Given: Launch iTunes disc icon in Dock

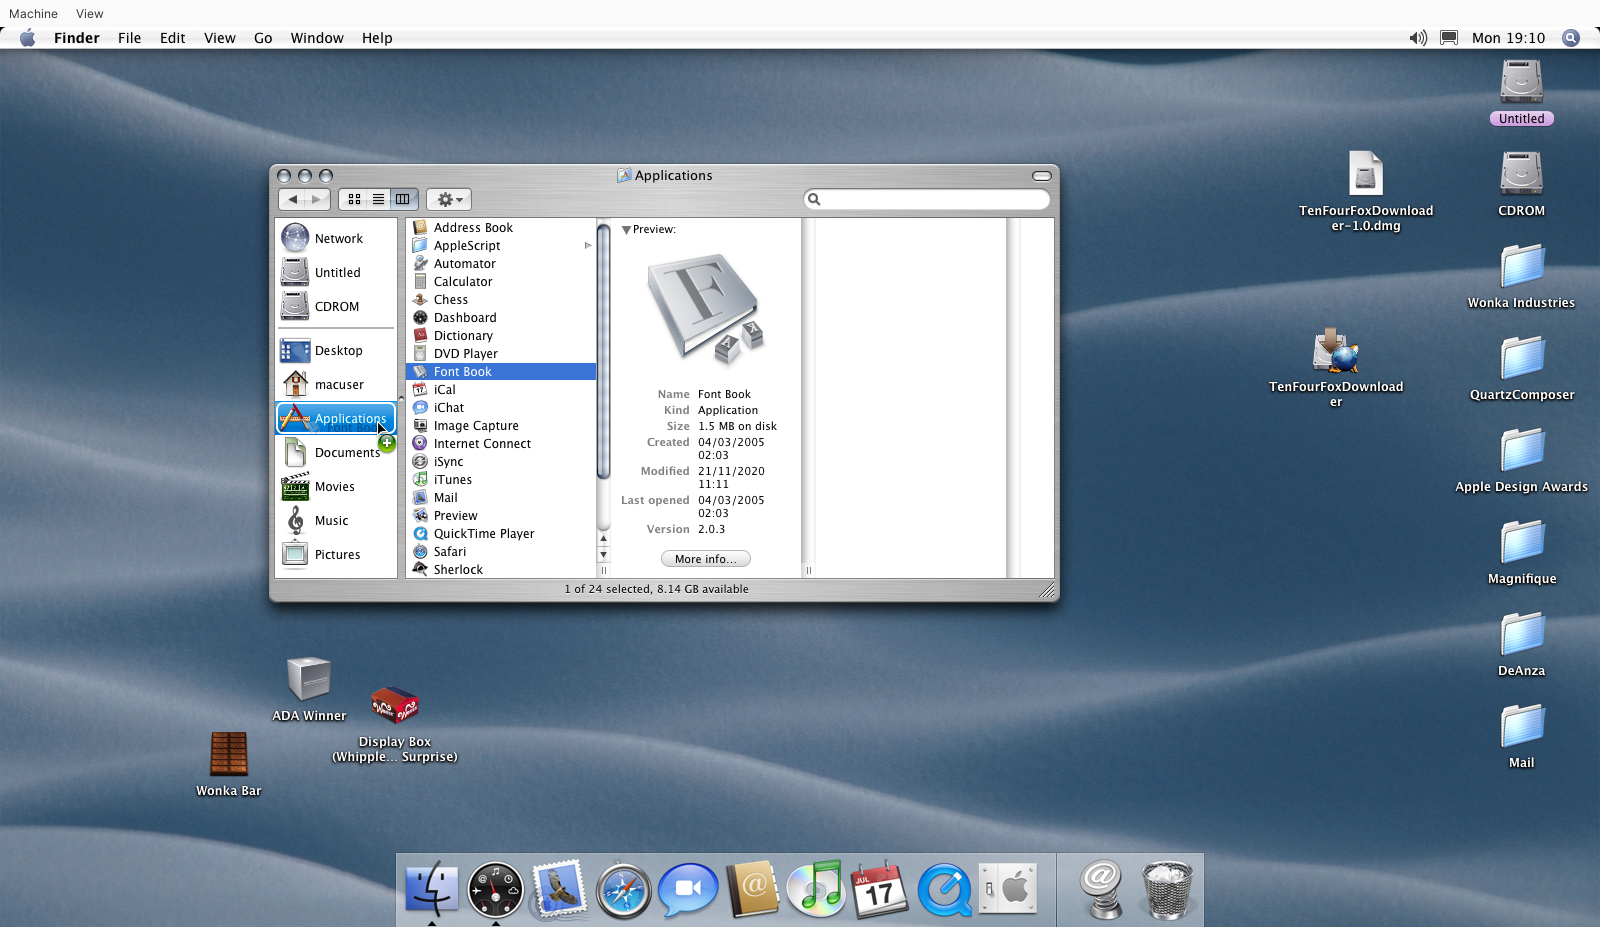Looking at the screenshot, I should pos(816,888).
